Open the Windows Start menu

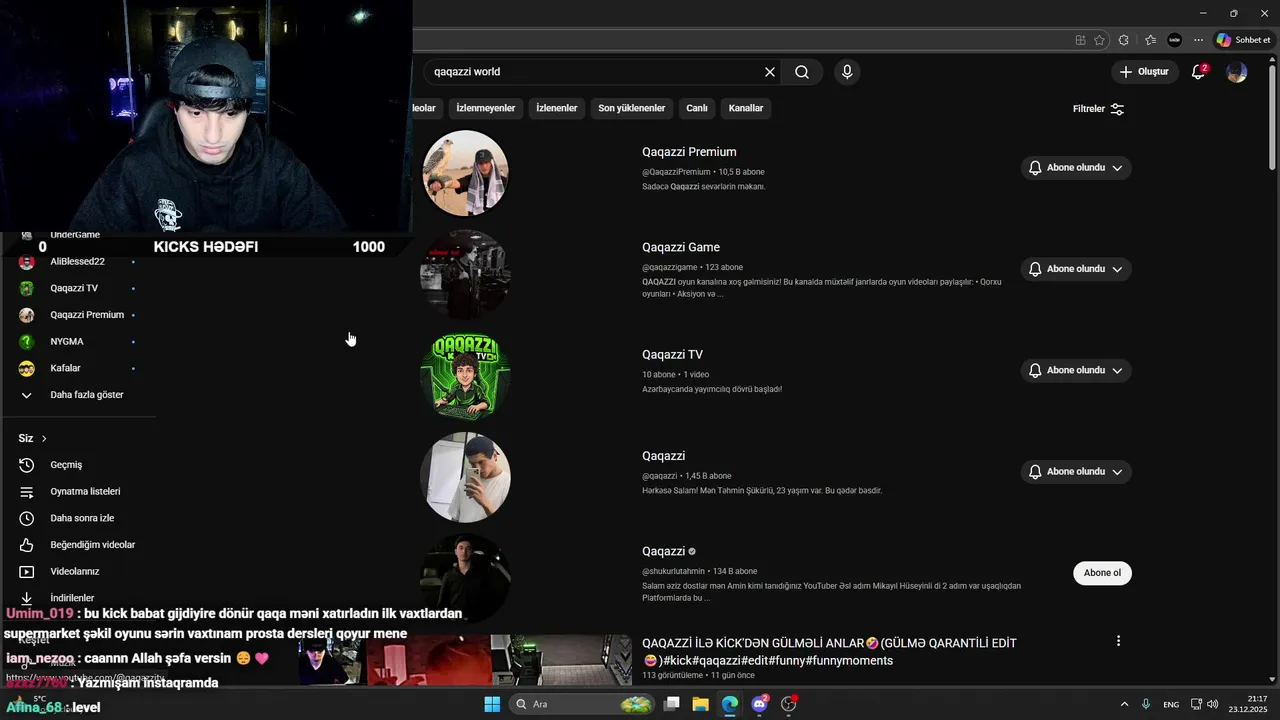point(492,704)
